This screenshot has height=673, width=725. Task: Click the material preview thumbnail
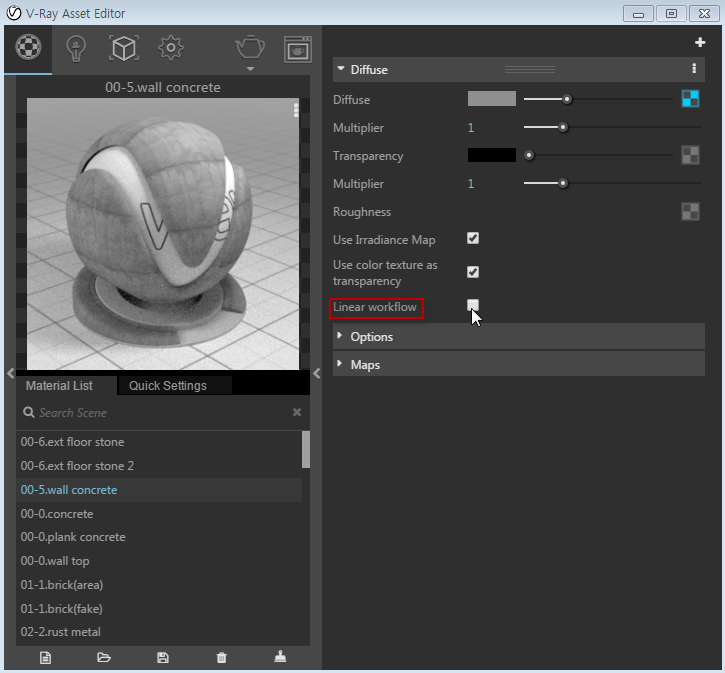(163, 234)
